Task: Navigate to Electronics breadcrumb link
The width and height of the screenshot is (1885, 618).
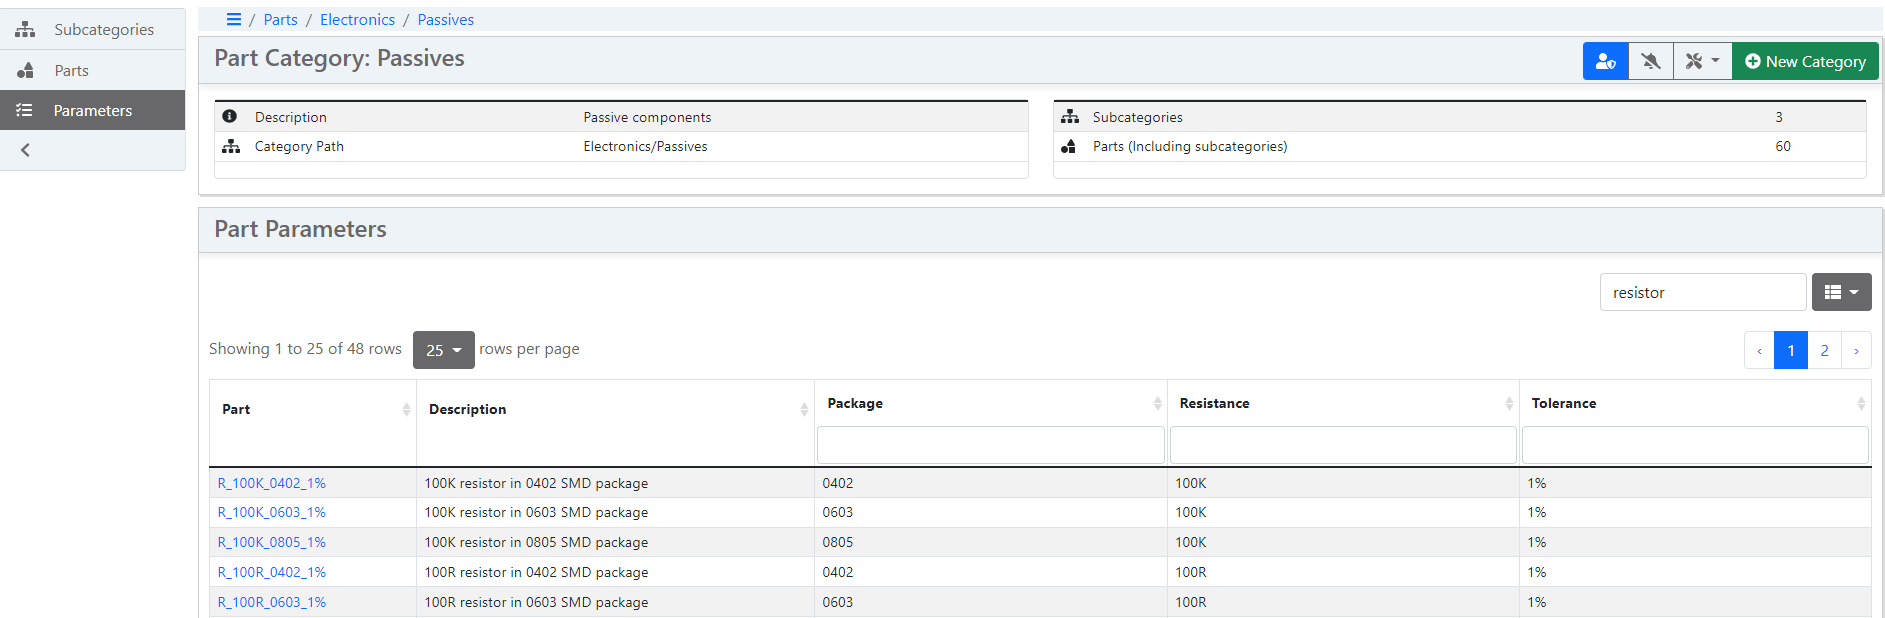Action: [357, 20]
